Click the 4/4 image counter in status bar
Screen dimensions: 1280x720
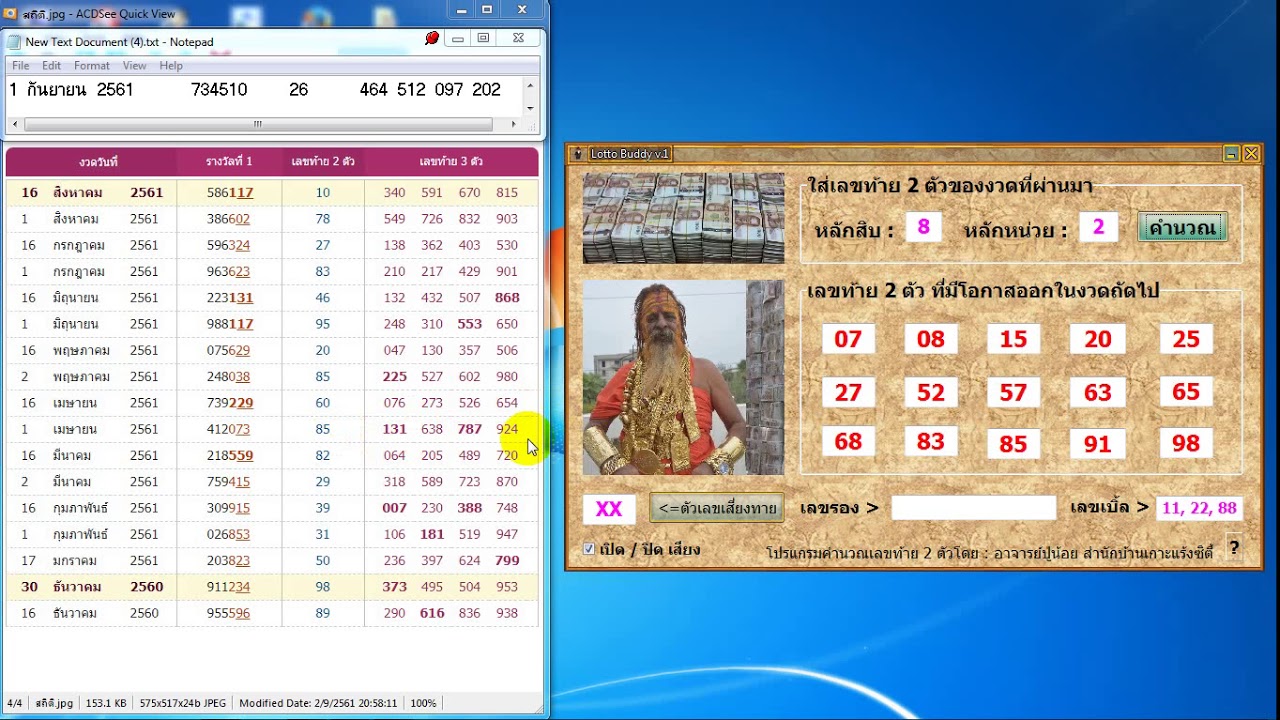pyautogui.click(x=15, y=703)
